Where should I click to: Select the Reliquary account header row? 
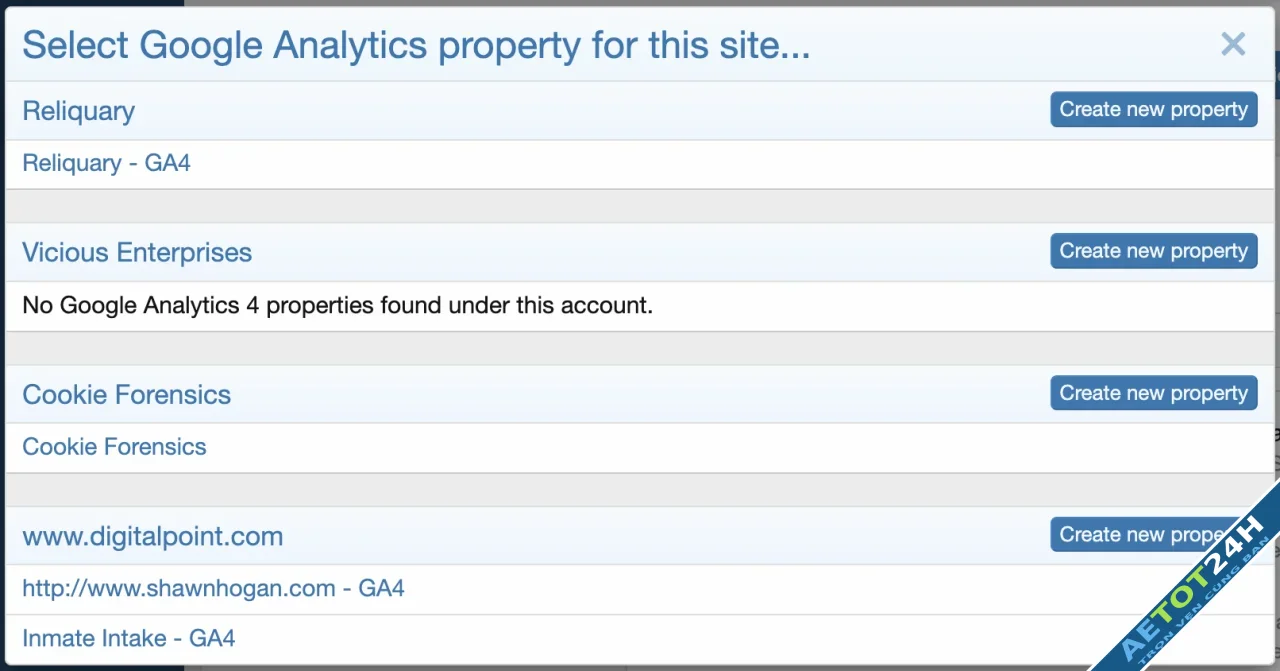click(x=500, y=111)
